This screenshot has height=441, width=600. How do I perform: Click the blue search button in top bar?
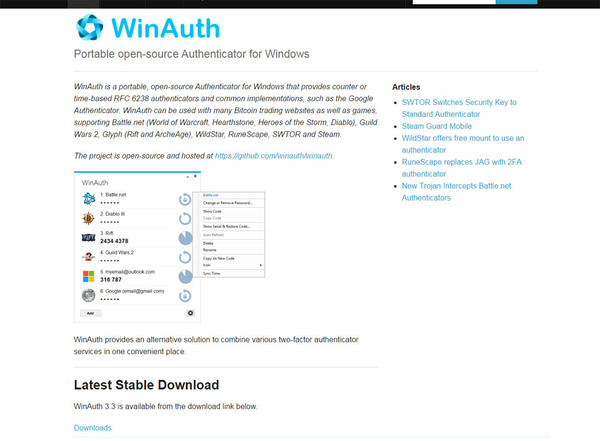point(517,2)
